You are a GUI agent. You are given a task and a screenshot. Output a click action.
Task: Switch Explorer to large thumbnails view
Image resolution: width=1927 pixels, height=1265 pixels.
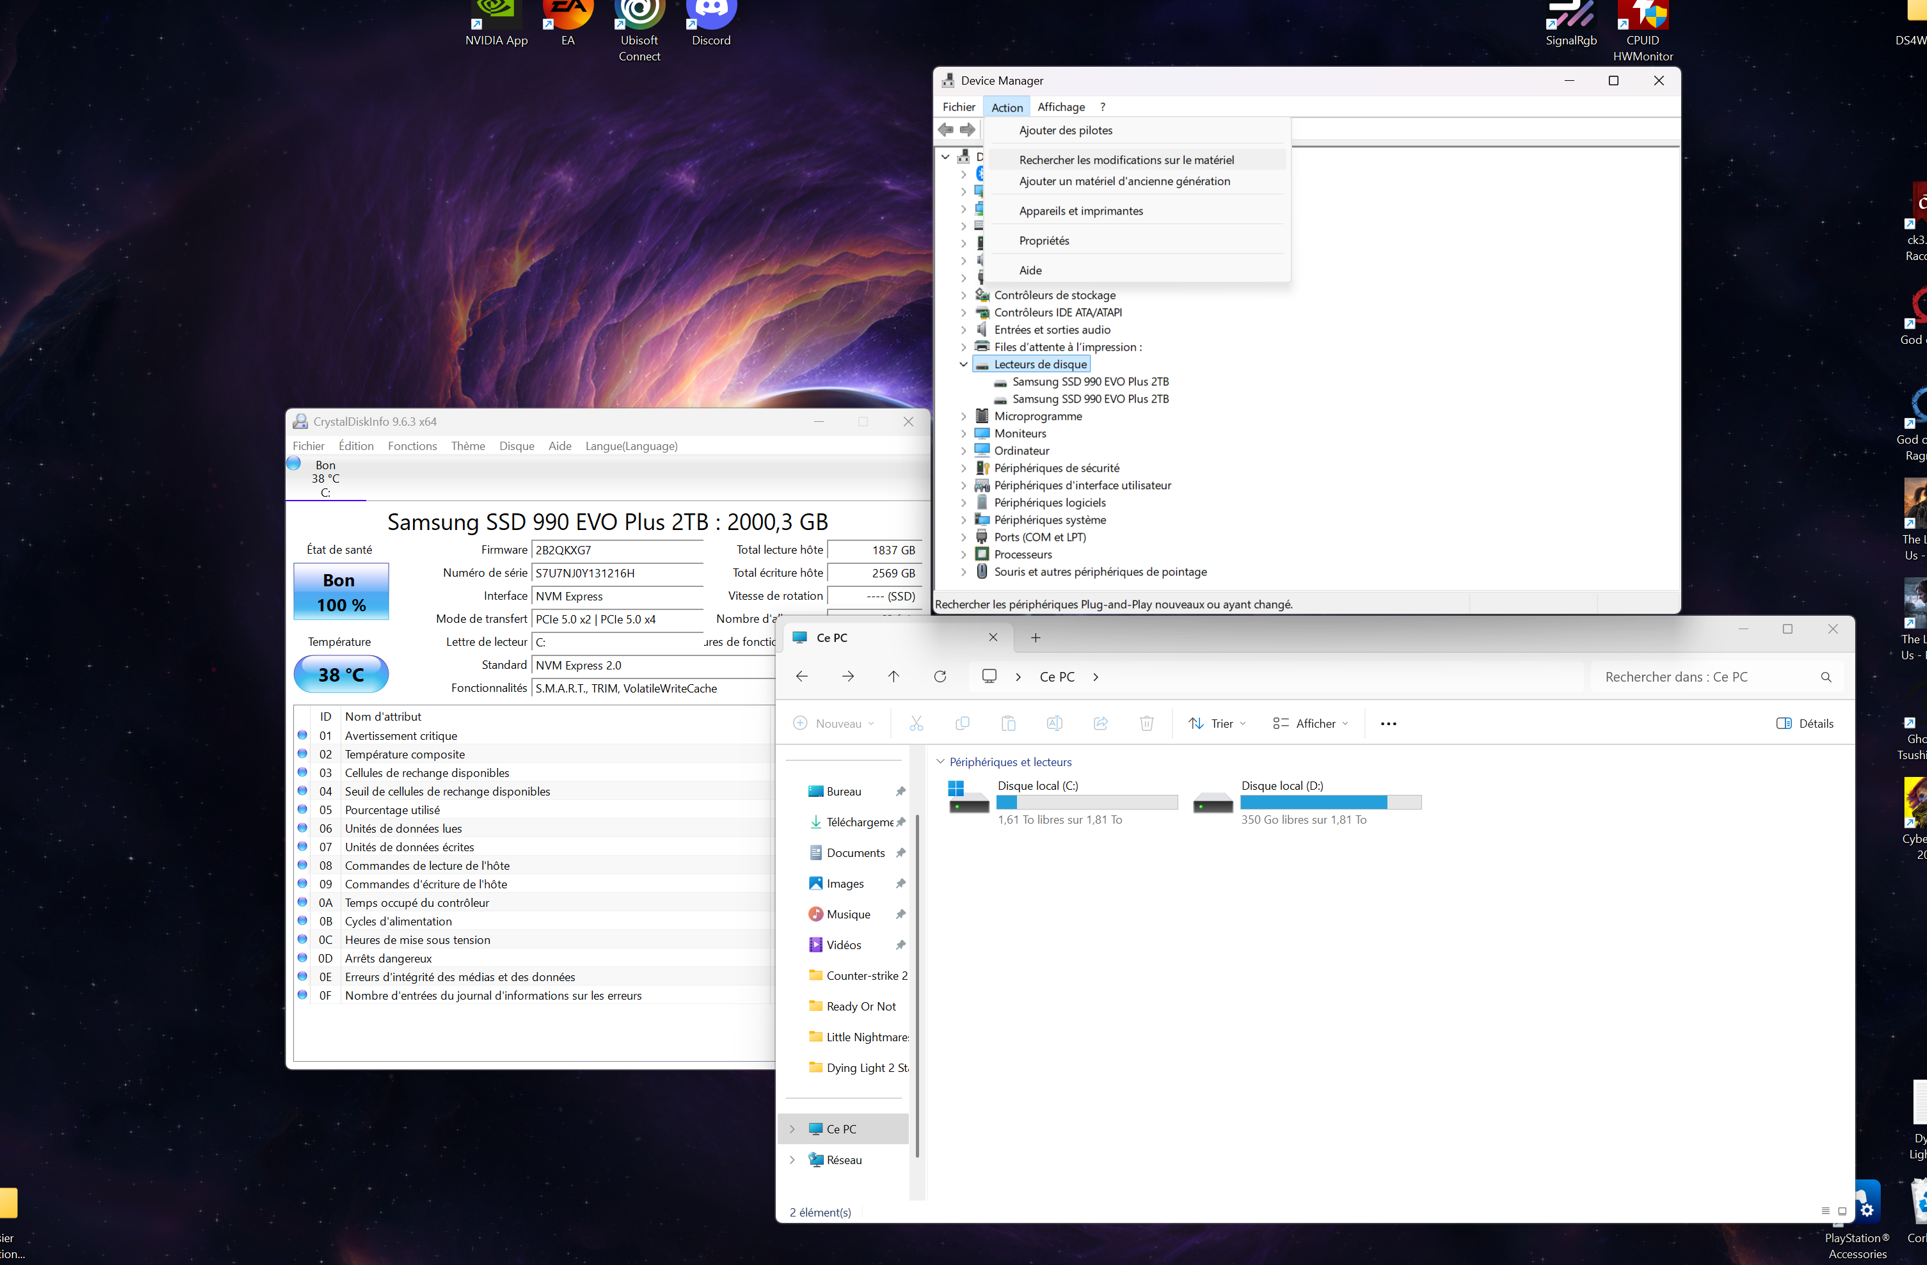point(1842,1211)
